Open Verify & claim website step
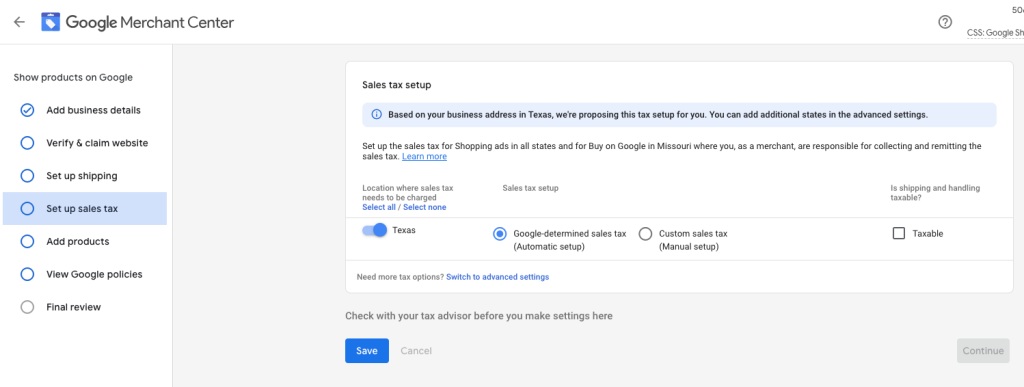 pyautogui.click(x=85, y=143)
